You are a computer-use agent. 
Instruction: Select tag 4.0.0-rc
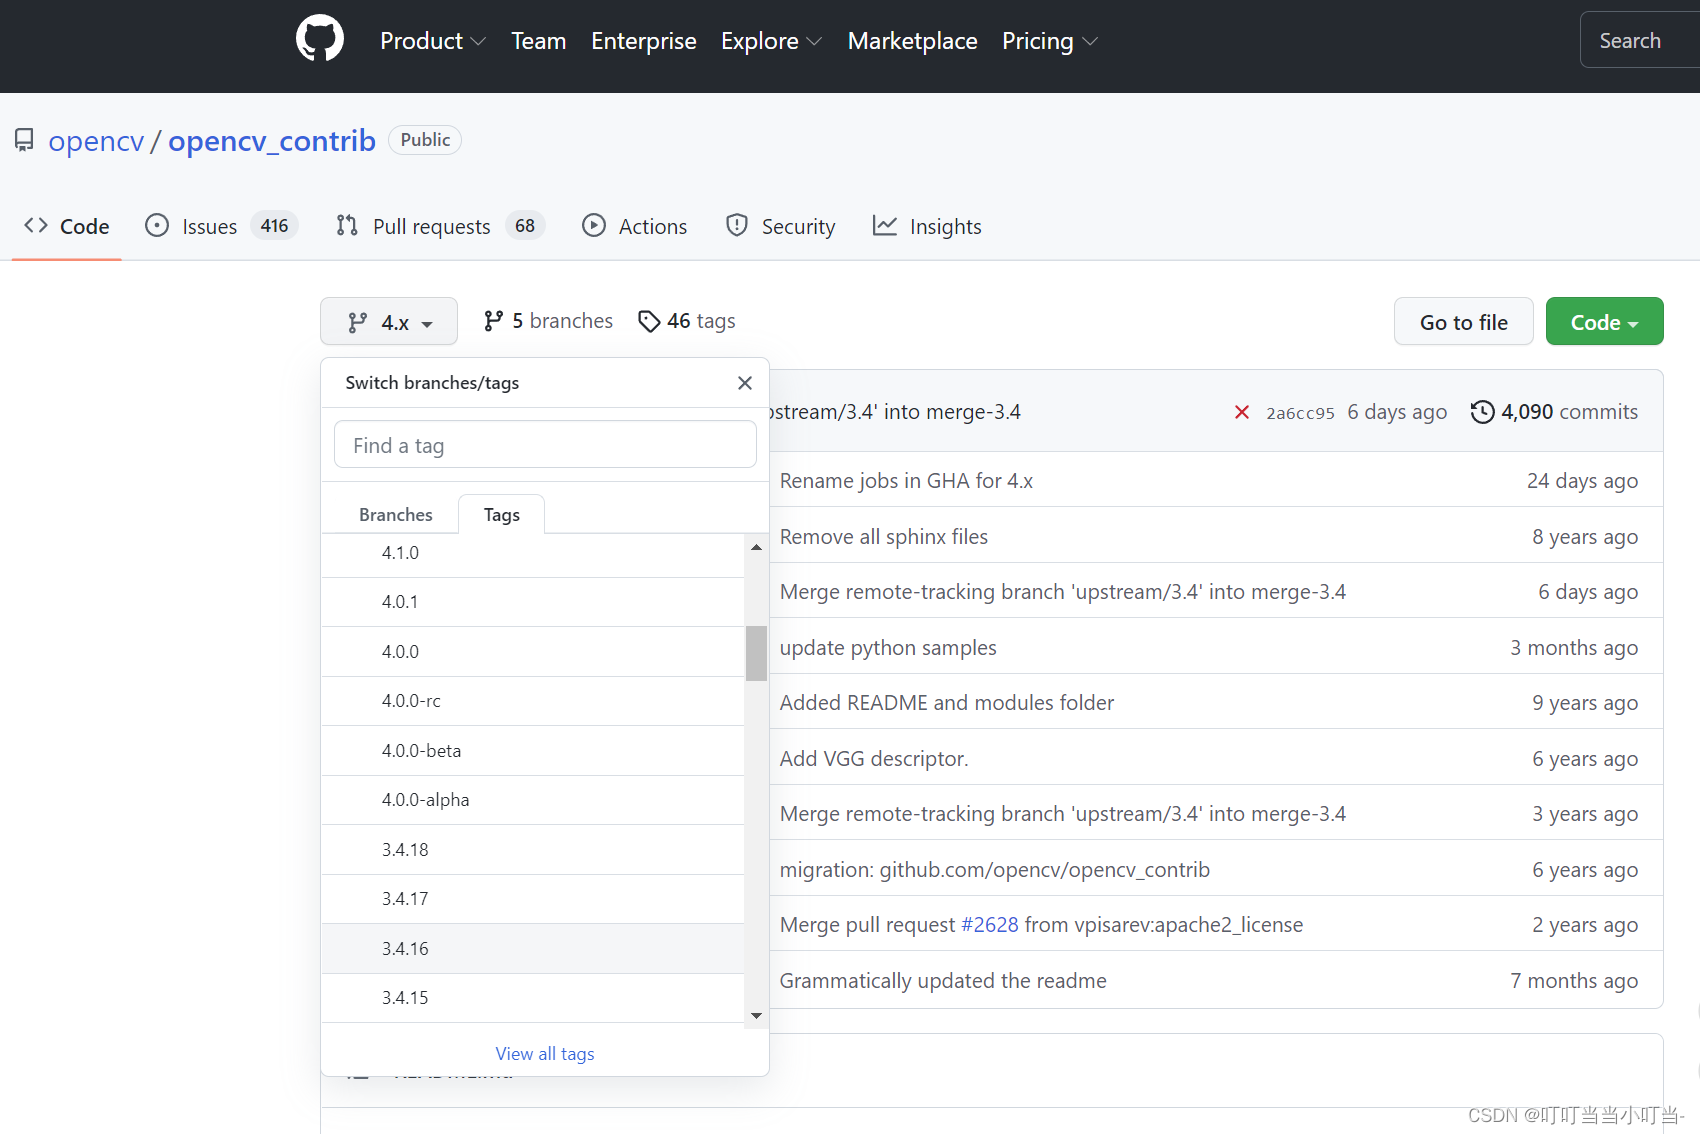[532, 701]
